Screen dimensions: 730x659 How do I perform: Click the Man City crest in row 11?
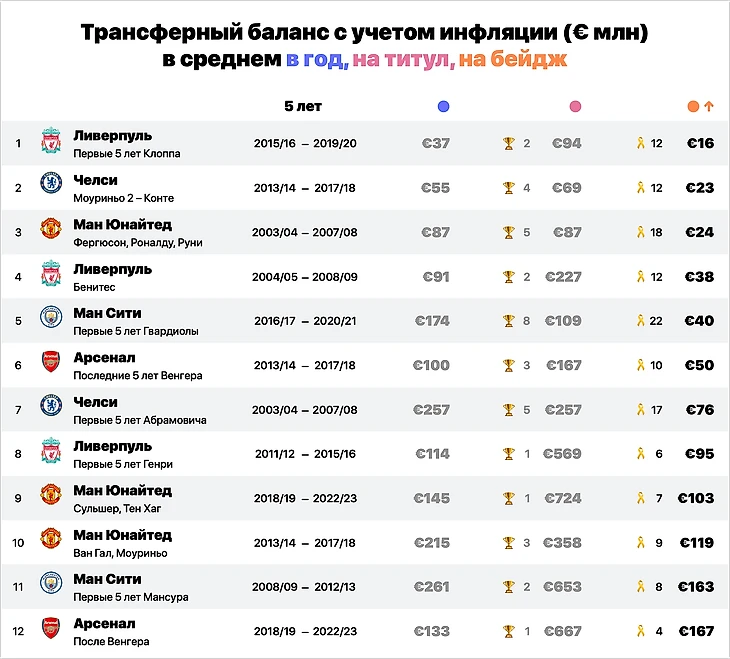pos(50,586)
